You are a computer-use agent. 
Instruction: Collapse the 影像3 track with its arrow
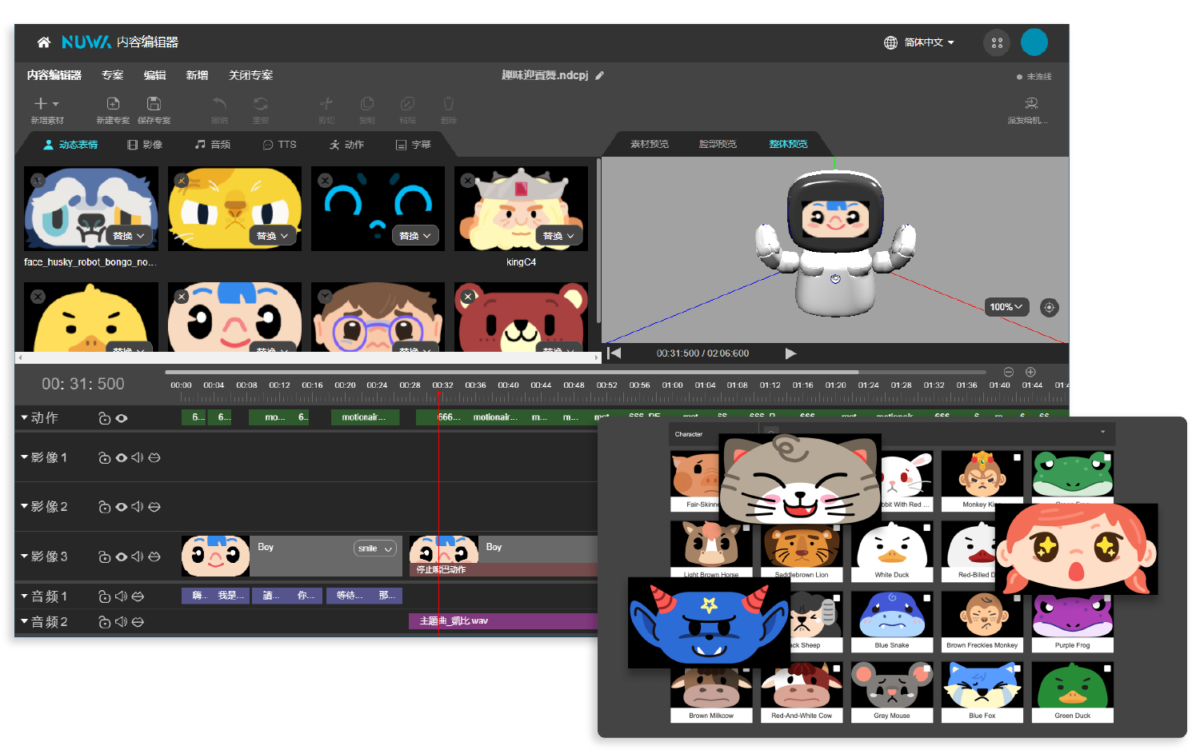pos(25,556)
